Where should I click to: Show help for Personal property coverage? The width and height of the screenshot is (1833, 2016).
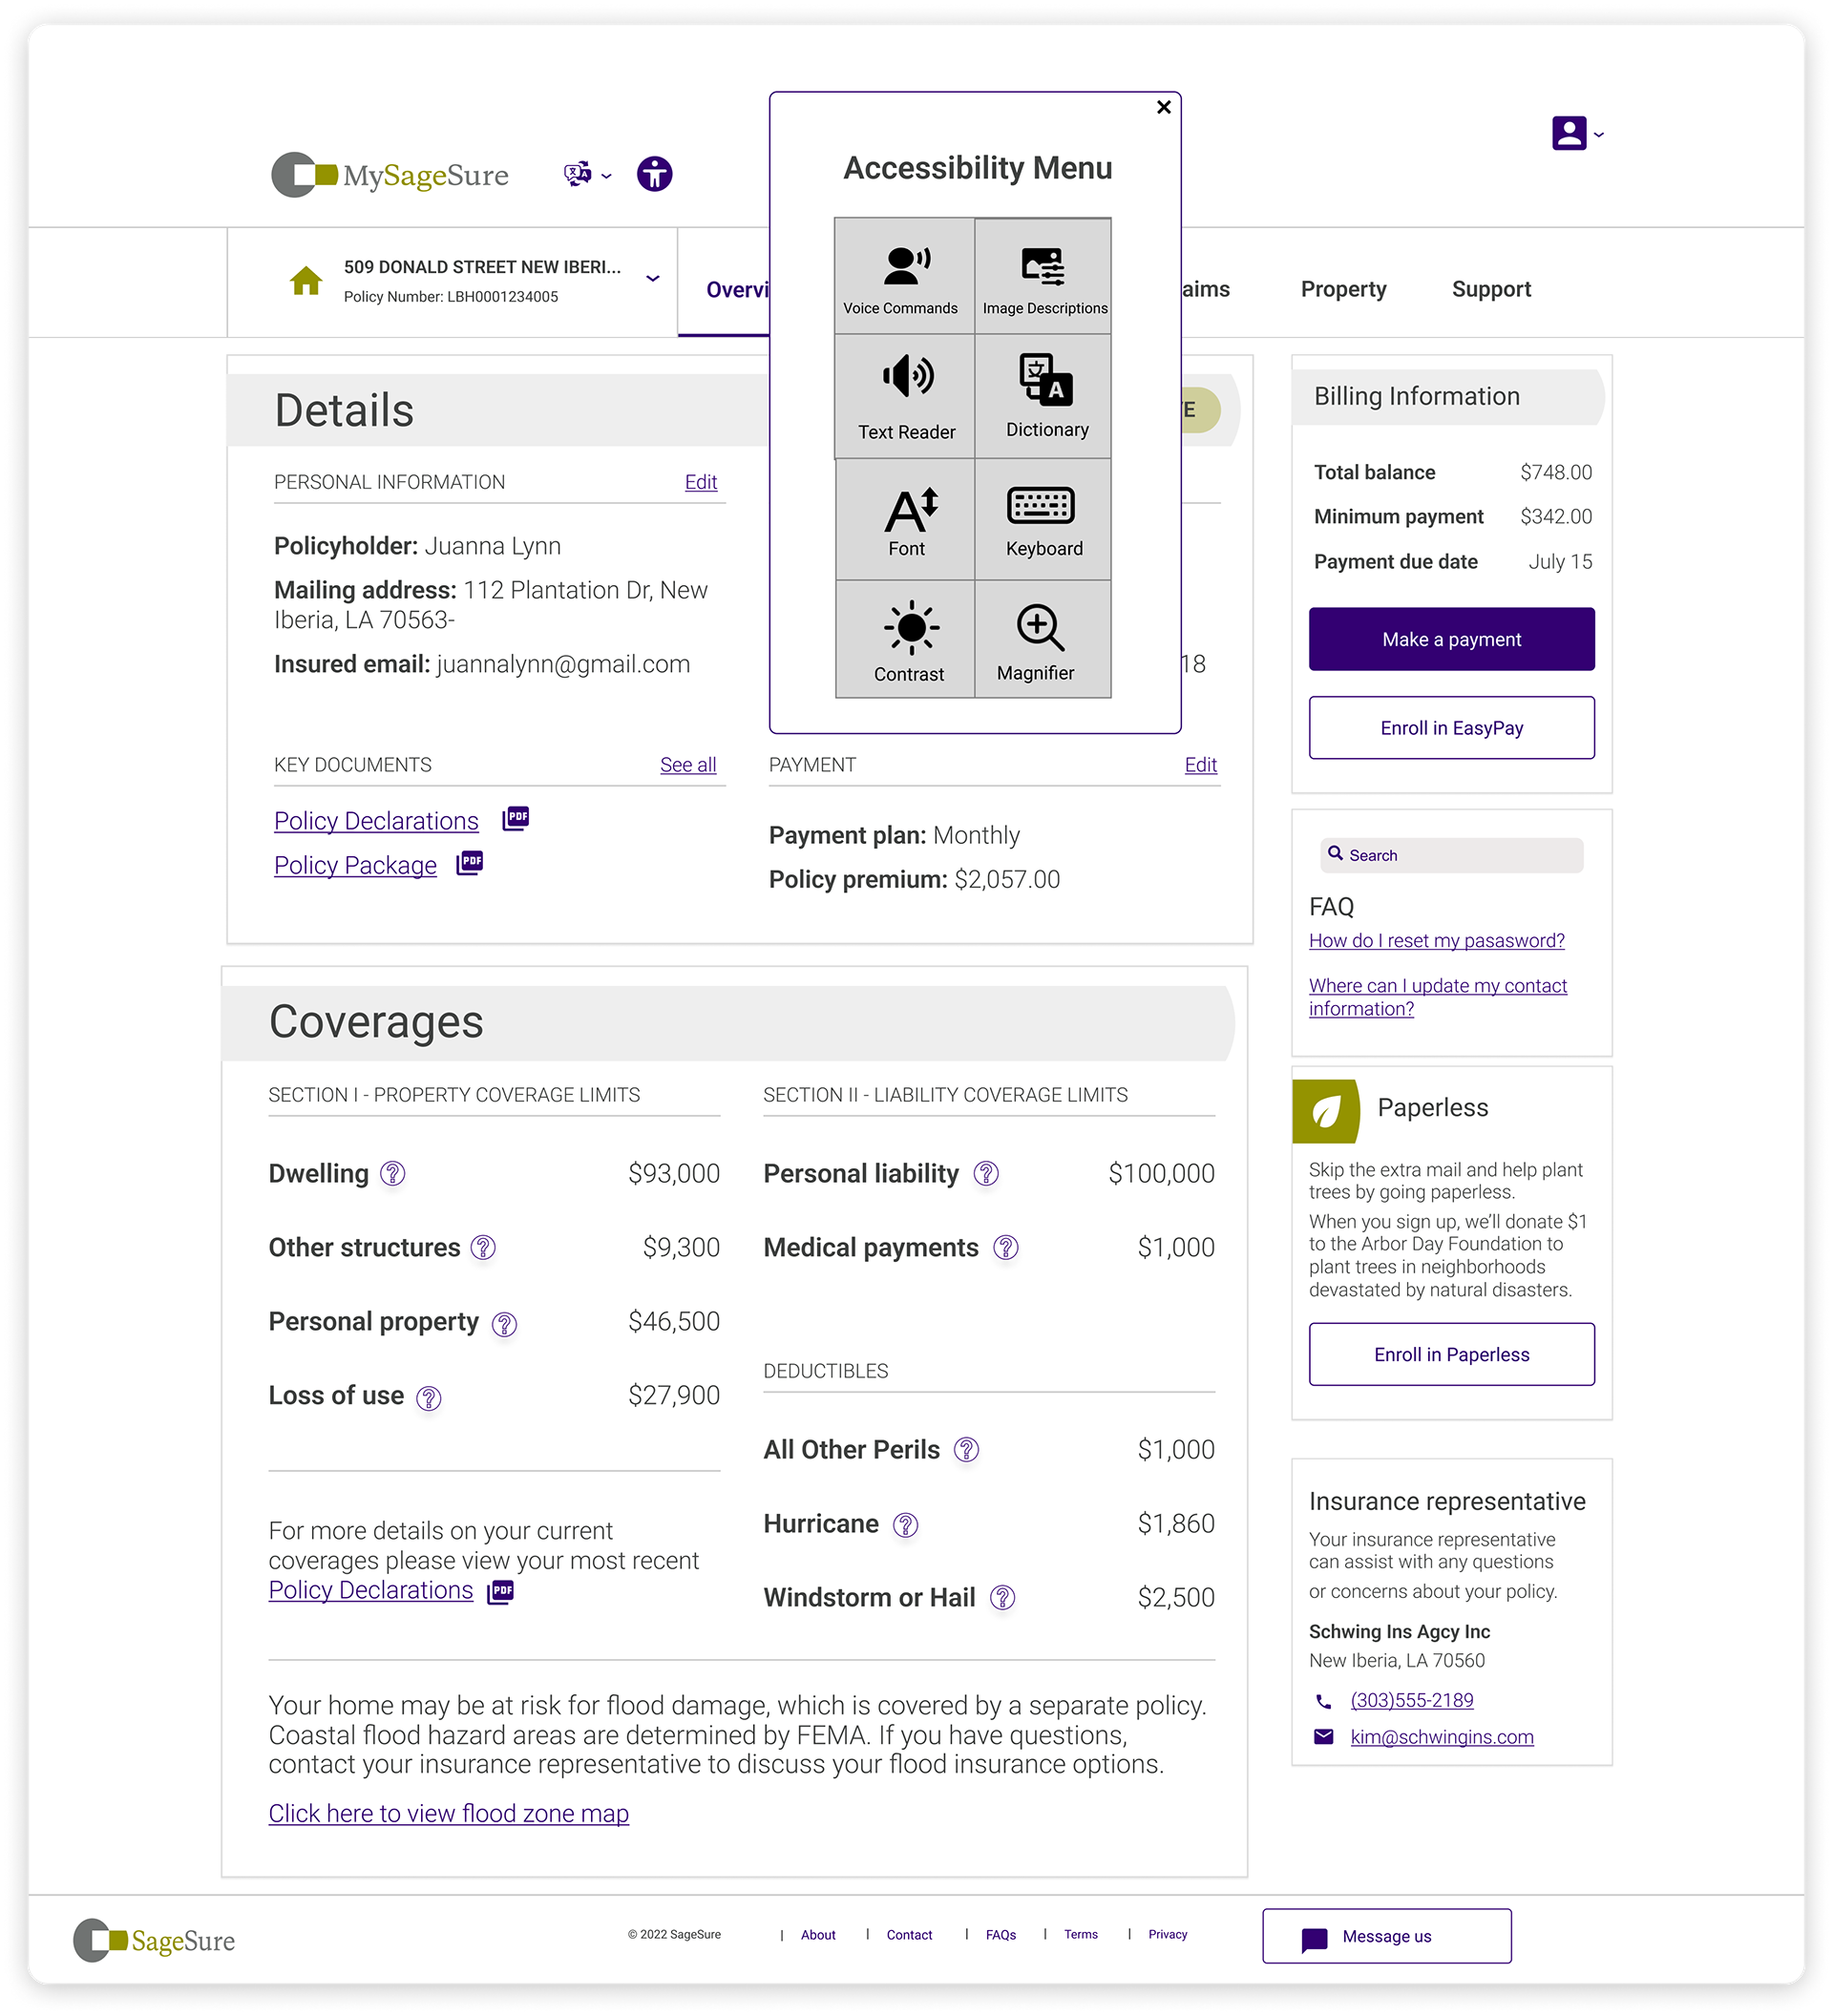(x=505, y=1324)
